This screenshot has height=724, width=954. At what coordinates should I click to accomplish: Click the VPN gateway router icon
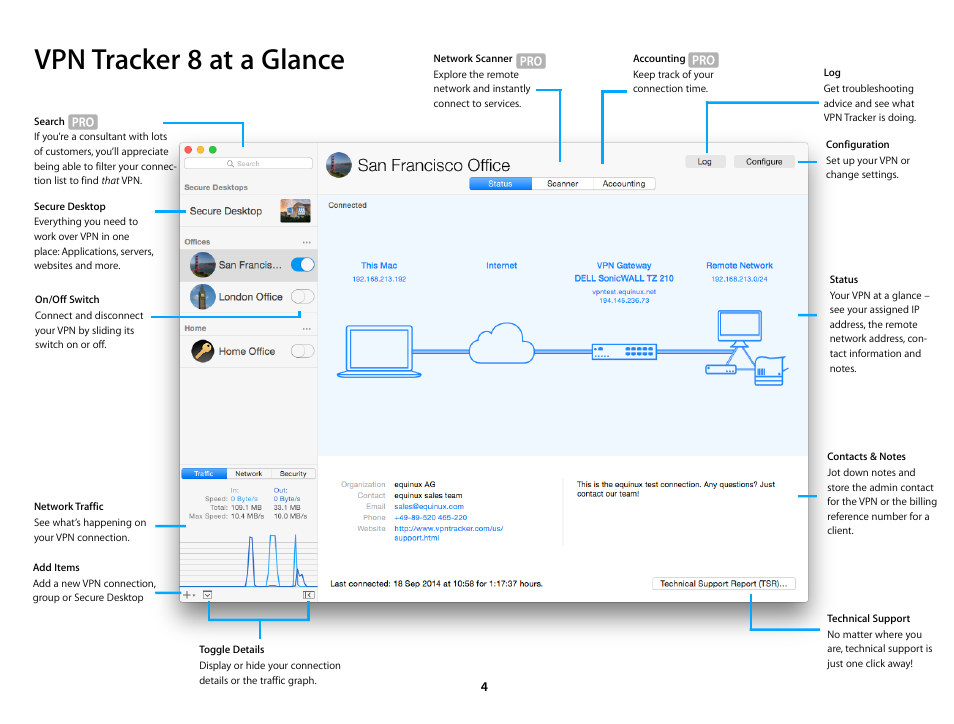[624, 352]
